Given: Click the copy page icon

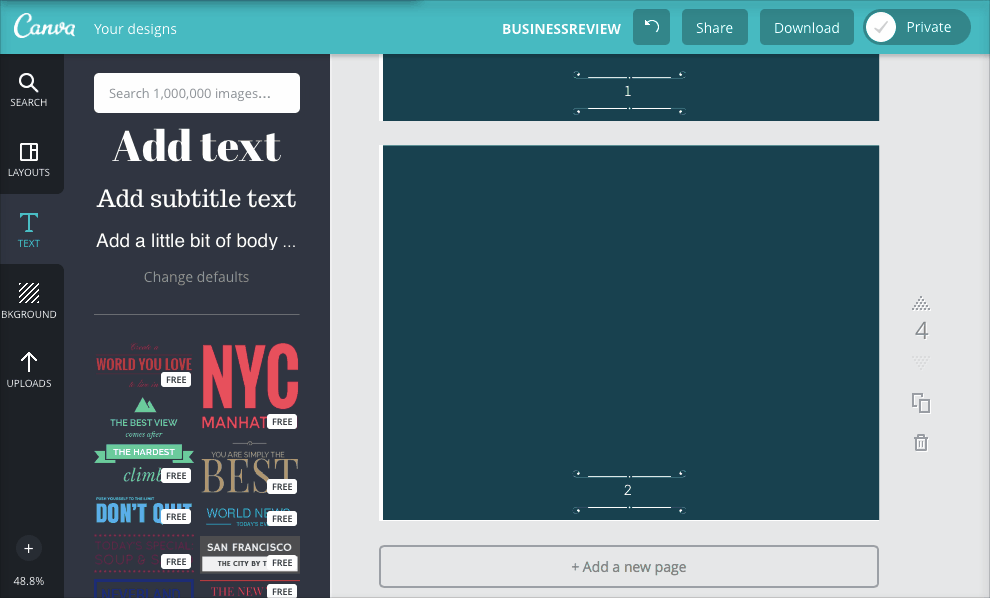Looking at the screenshot, I should click(x=921, y=402).
